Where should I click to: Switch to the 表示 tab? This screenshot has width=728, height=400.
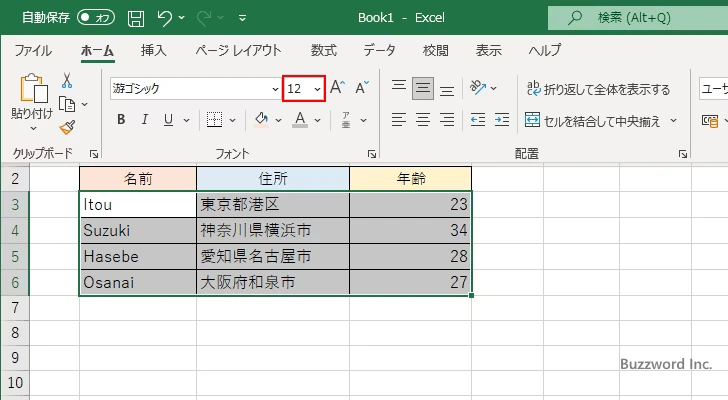pos(488,50)
